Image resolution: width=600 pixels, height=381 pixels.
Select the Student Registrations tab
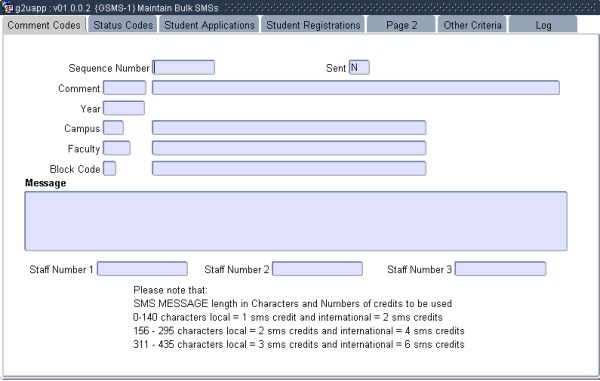(x=313, y=25)
